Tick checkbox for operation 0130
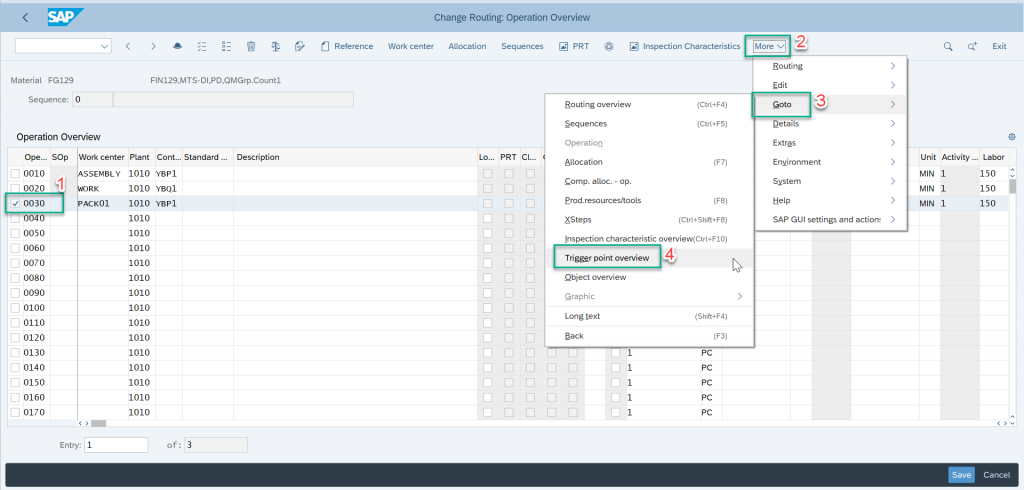This screenshot has height=490, width=1024. [x=15, y=353]
